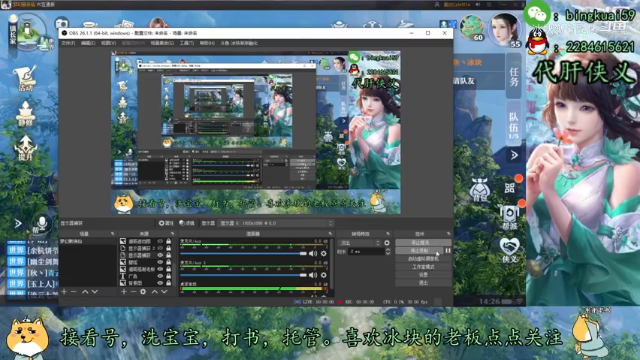The width and height of the screenshot is (640, 360).
Task: Open source properties gear below sources list
Action: [x=143, y=291]
